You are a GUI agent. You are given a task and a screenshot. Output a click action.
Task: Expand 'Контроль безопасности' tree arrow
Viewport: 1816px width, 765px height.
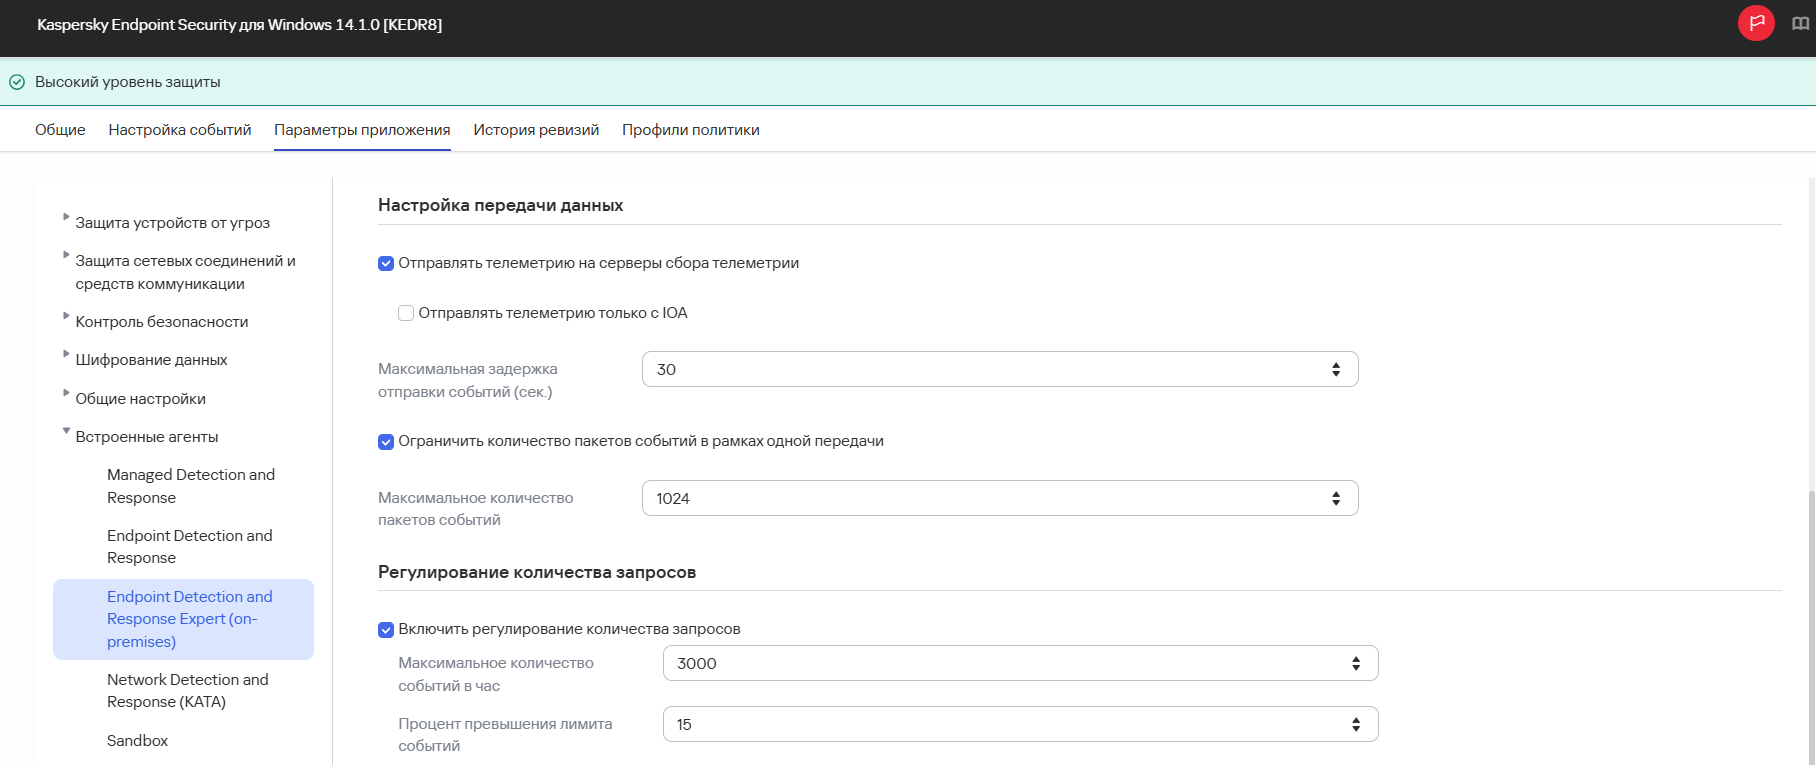(x=66, y=315)
